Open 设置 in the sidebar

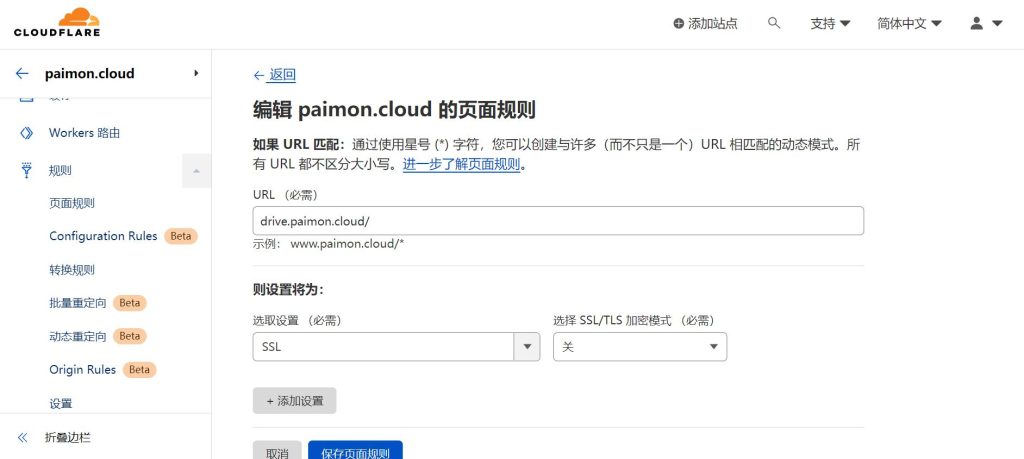point(61,404)
